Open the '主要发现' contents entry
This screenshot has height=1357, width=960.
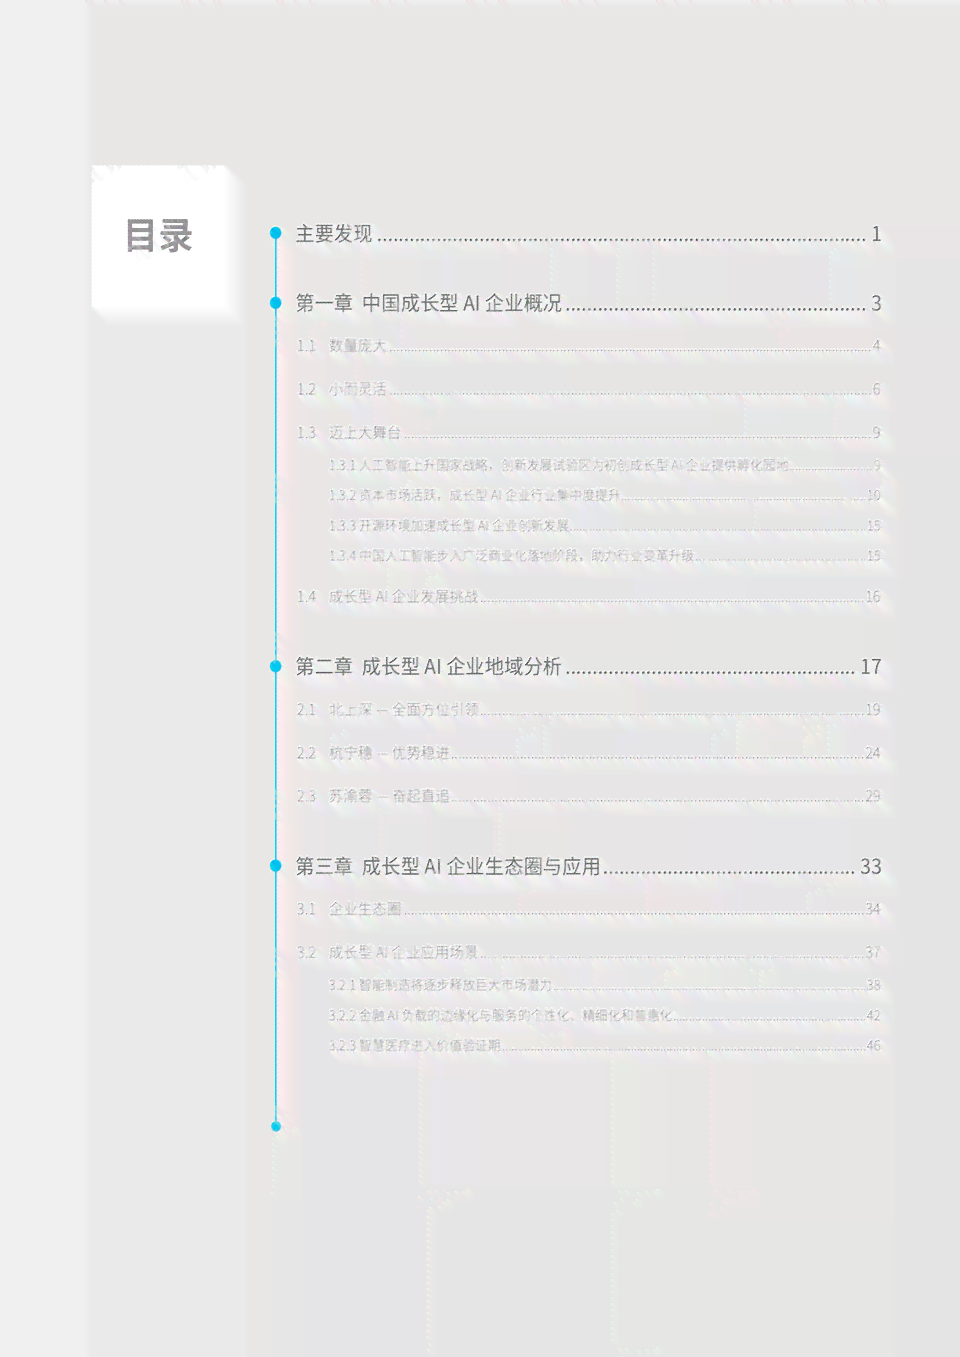coord(588,234)
